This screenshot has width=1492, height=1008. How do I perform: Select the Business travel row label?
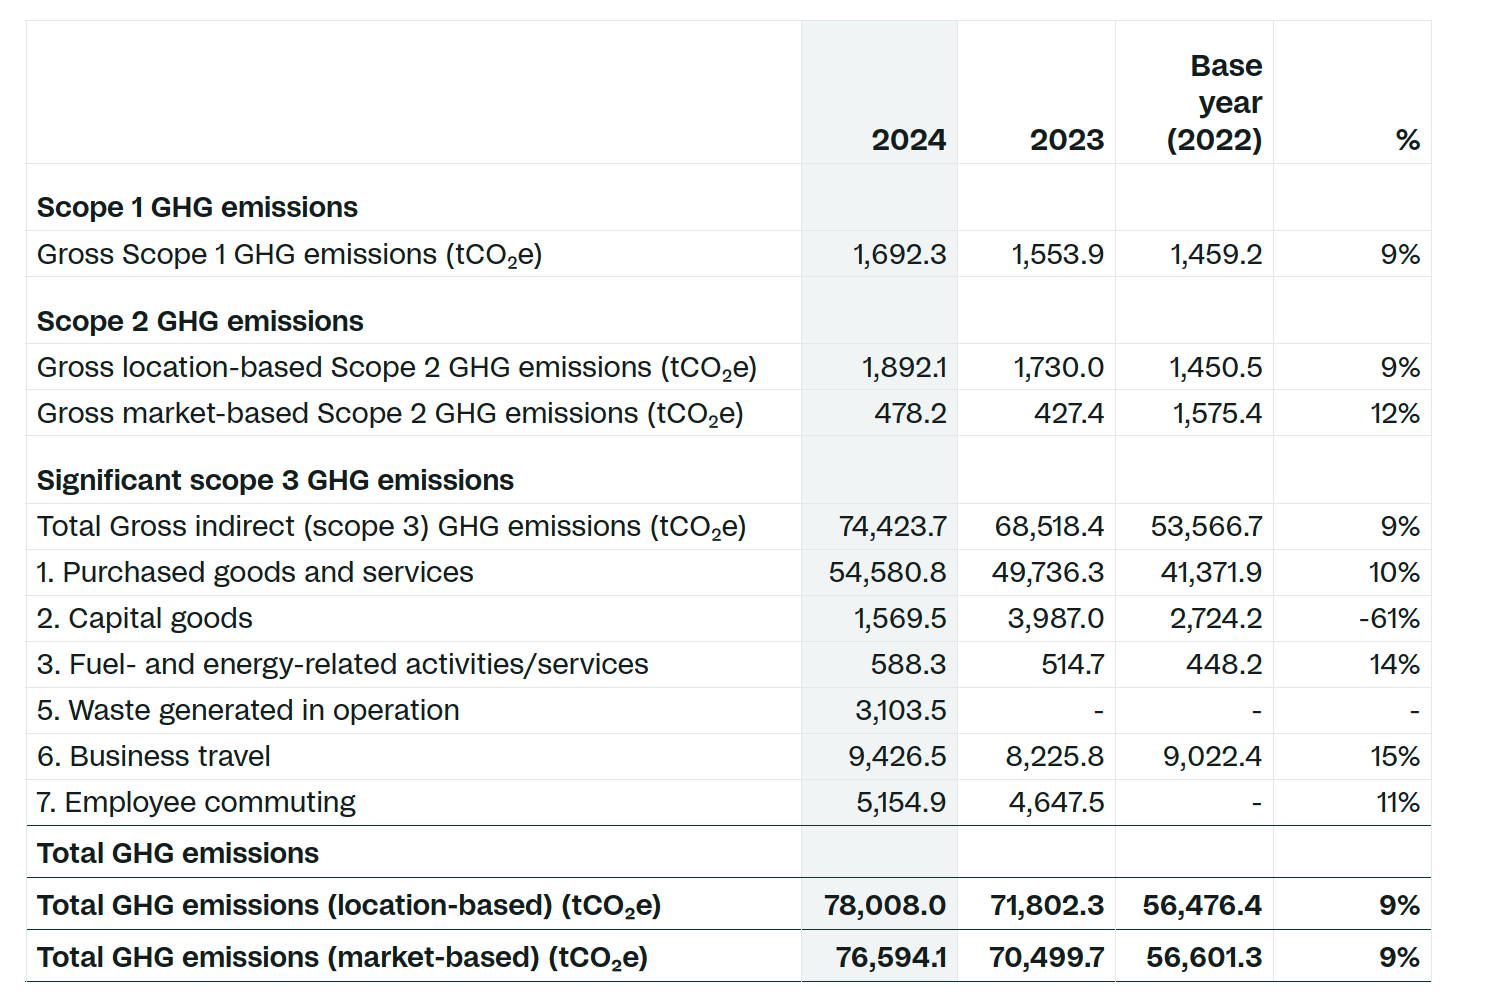[154, 756]
